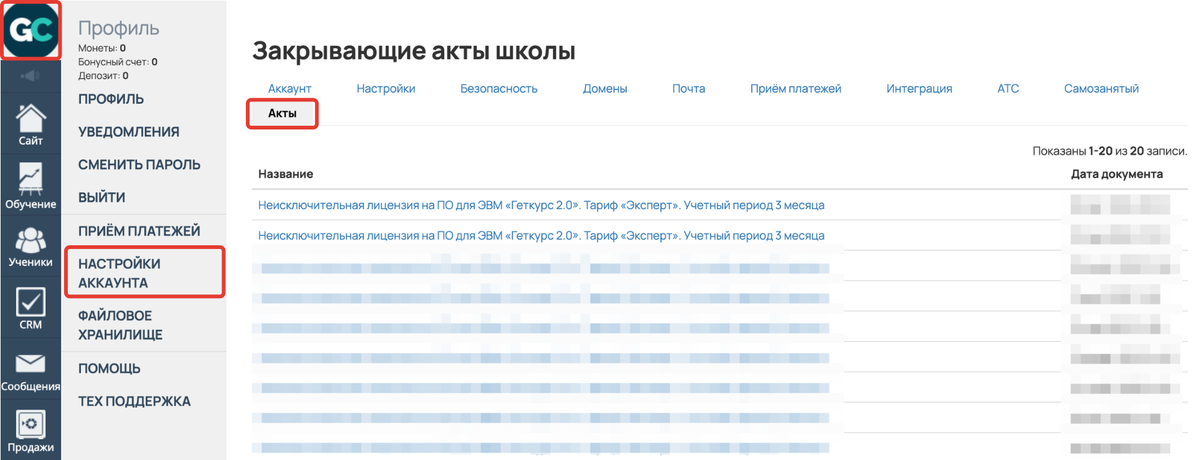
Task: Open УВЕДОМЛЕНИЯ menu item
Action: click(x=128, y=132)
